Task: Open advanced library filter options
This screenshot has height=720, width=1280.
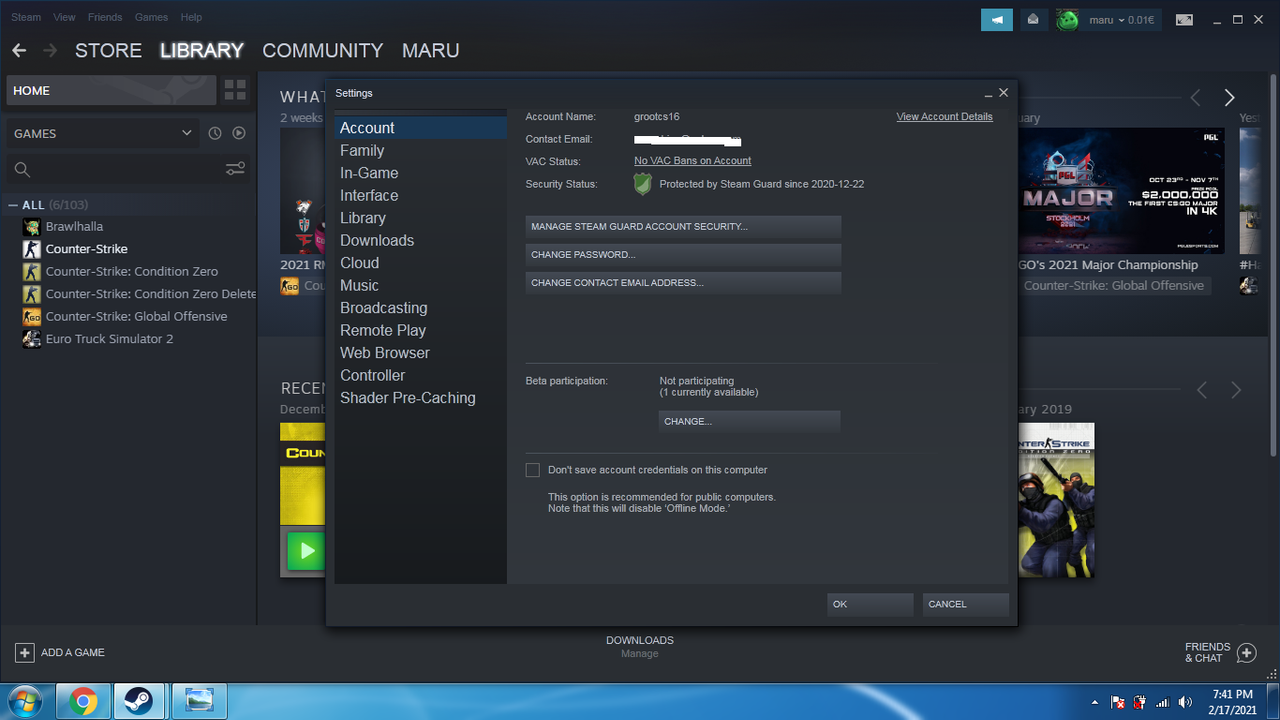Action: click(235, 168)
